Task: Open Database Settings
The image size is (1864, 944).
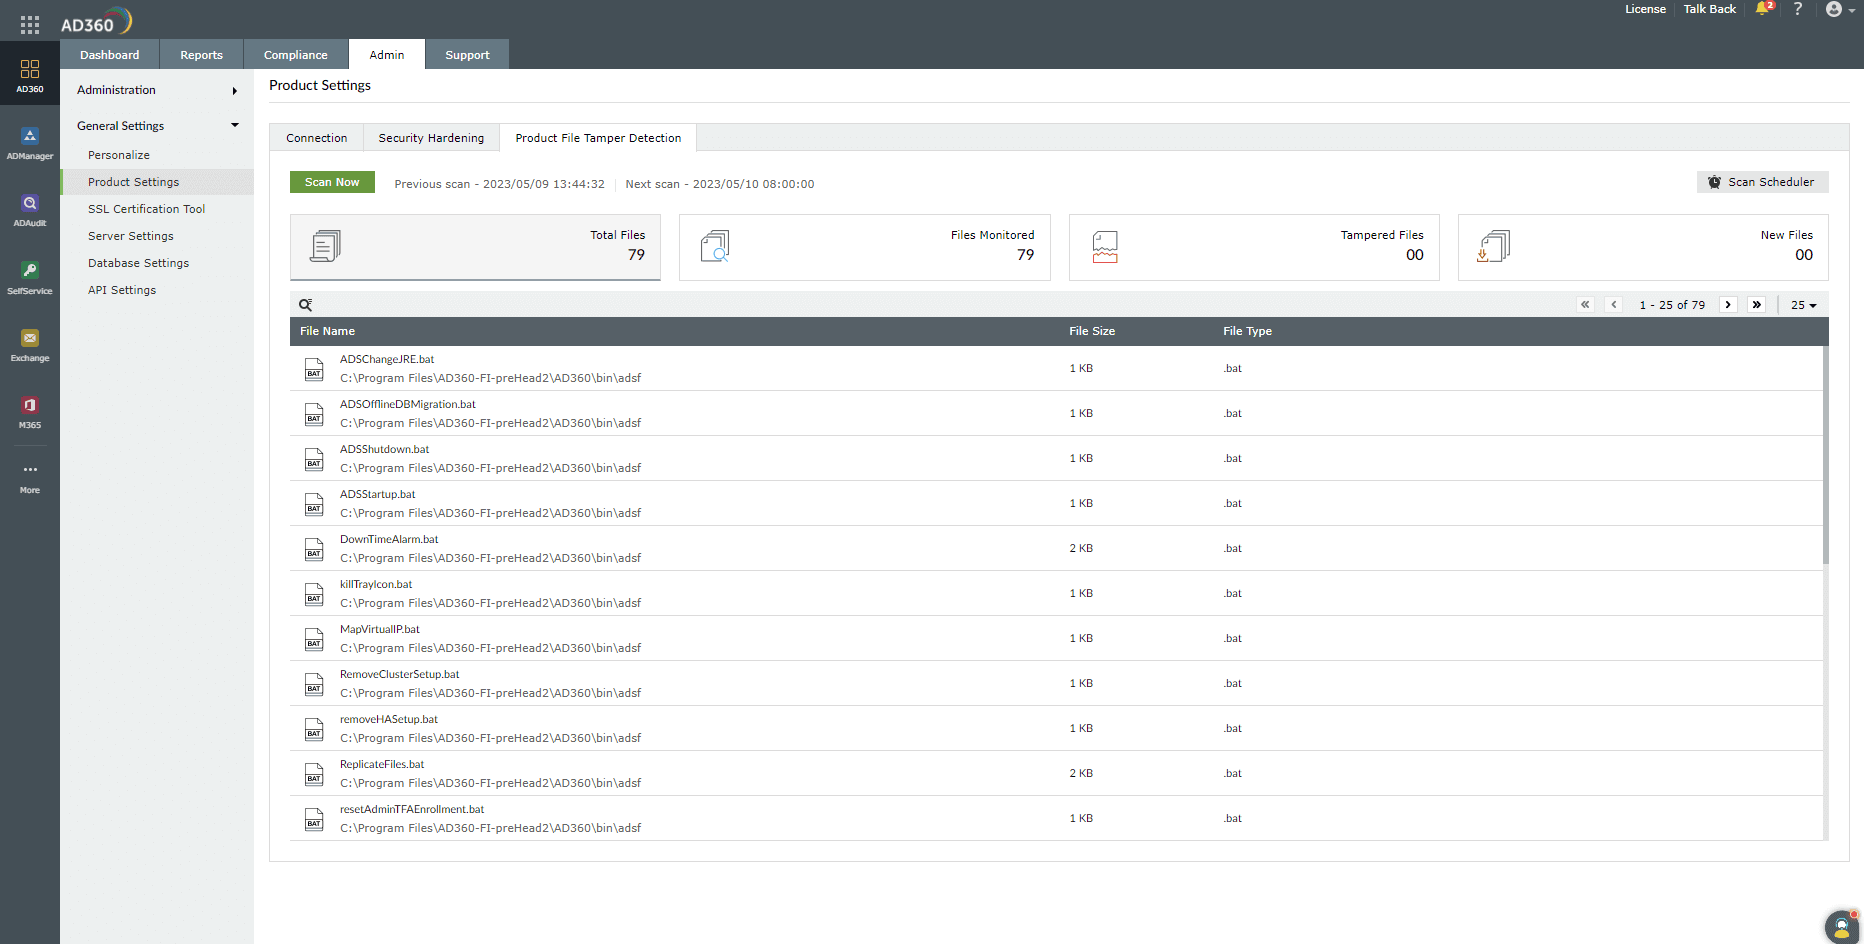Action: [x=138, y=263]
